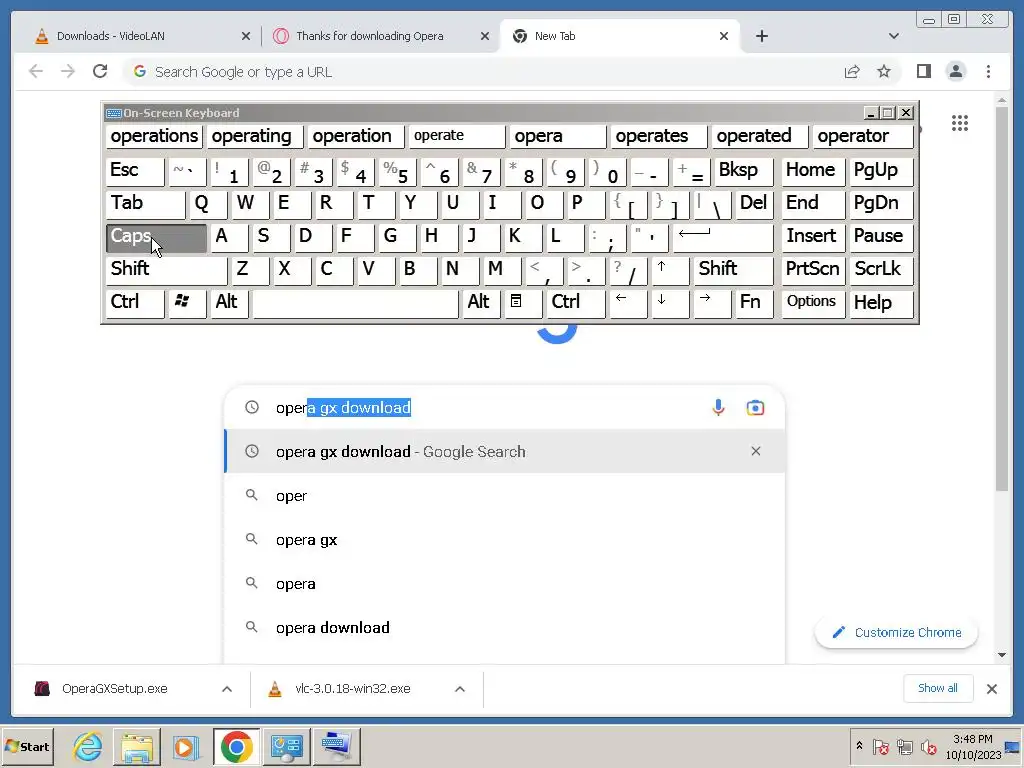1024x768 pixels.
Task: Click the down arrow key on keyboard
Action: click(669, 302)
